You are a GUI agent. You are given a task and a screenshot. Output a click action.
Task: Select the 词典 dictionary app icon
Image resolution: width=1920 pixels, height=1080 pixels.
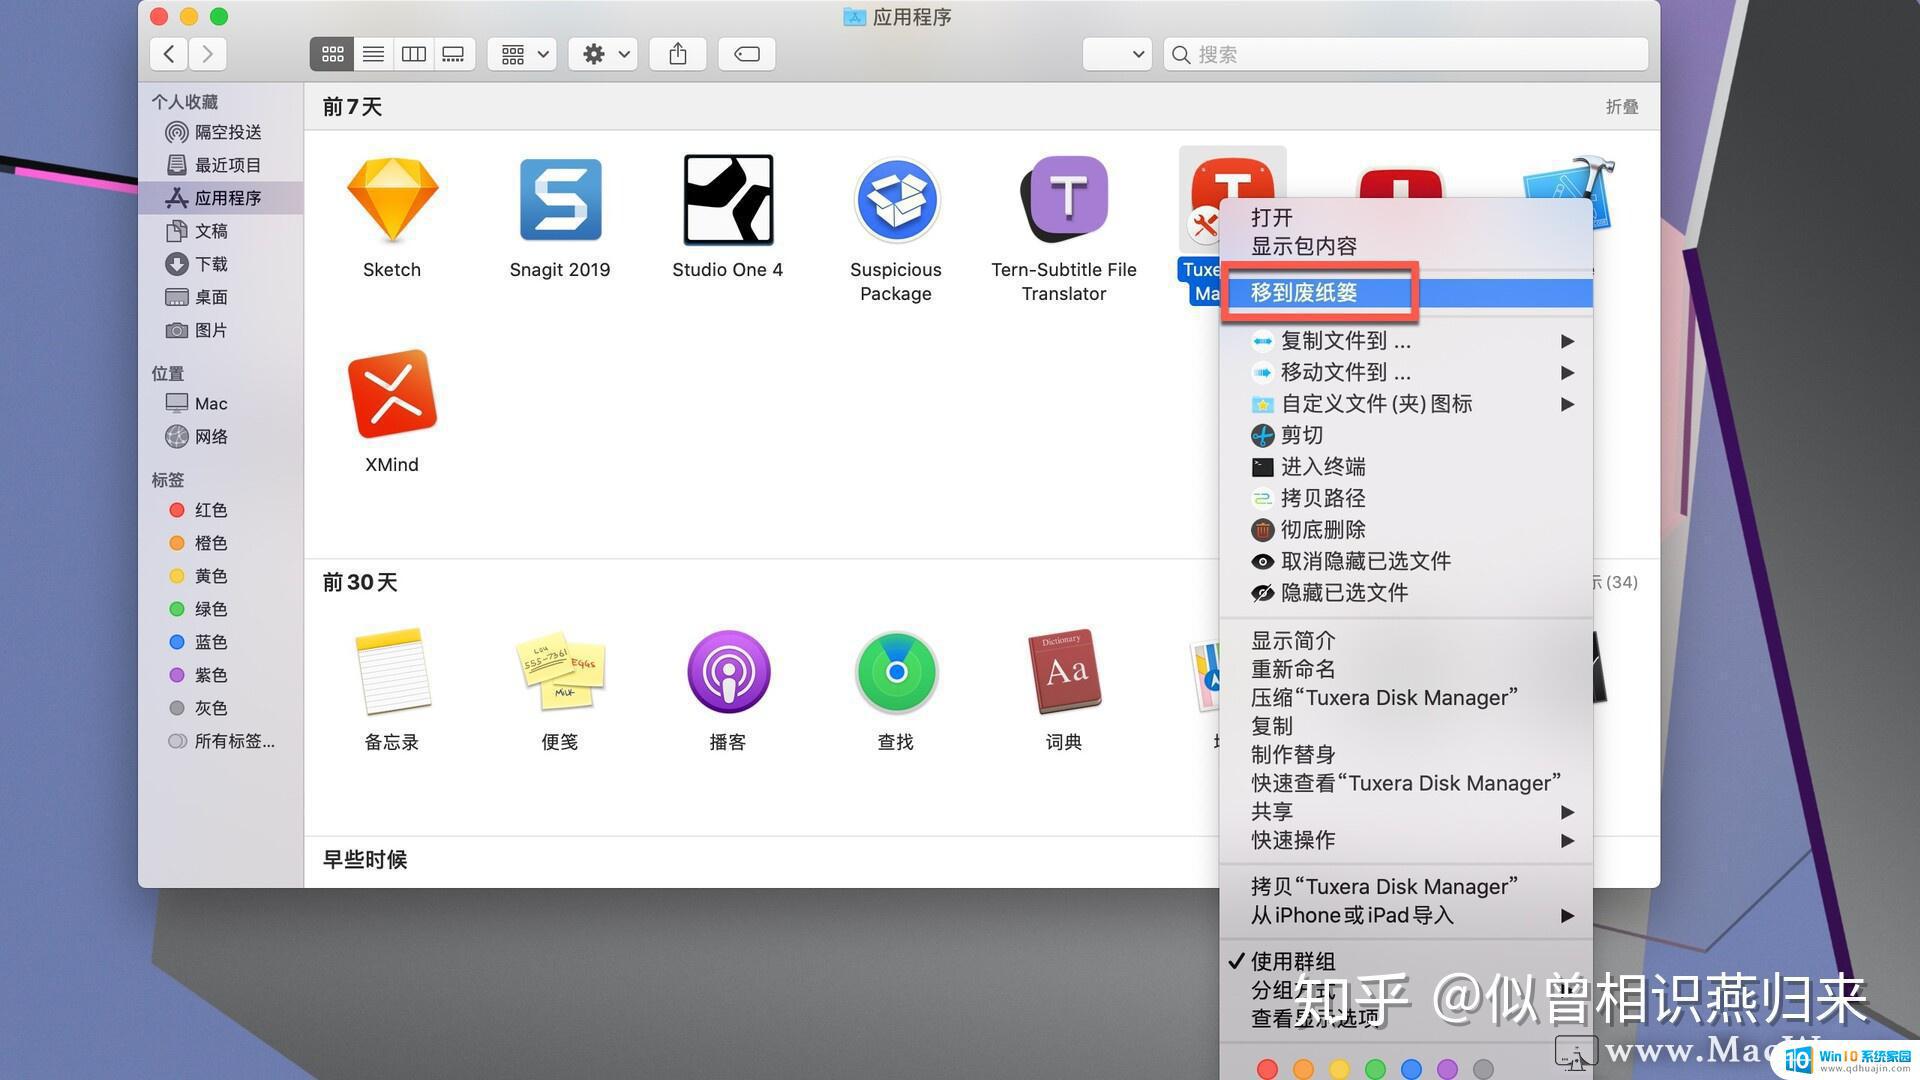[1064, 671]
